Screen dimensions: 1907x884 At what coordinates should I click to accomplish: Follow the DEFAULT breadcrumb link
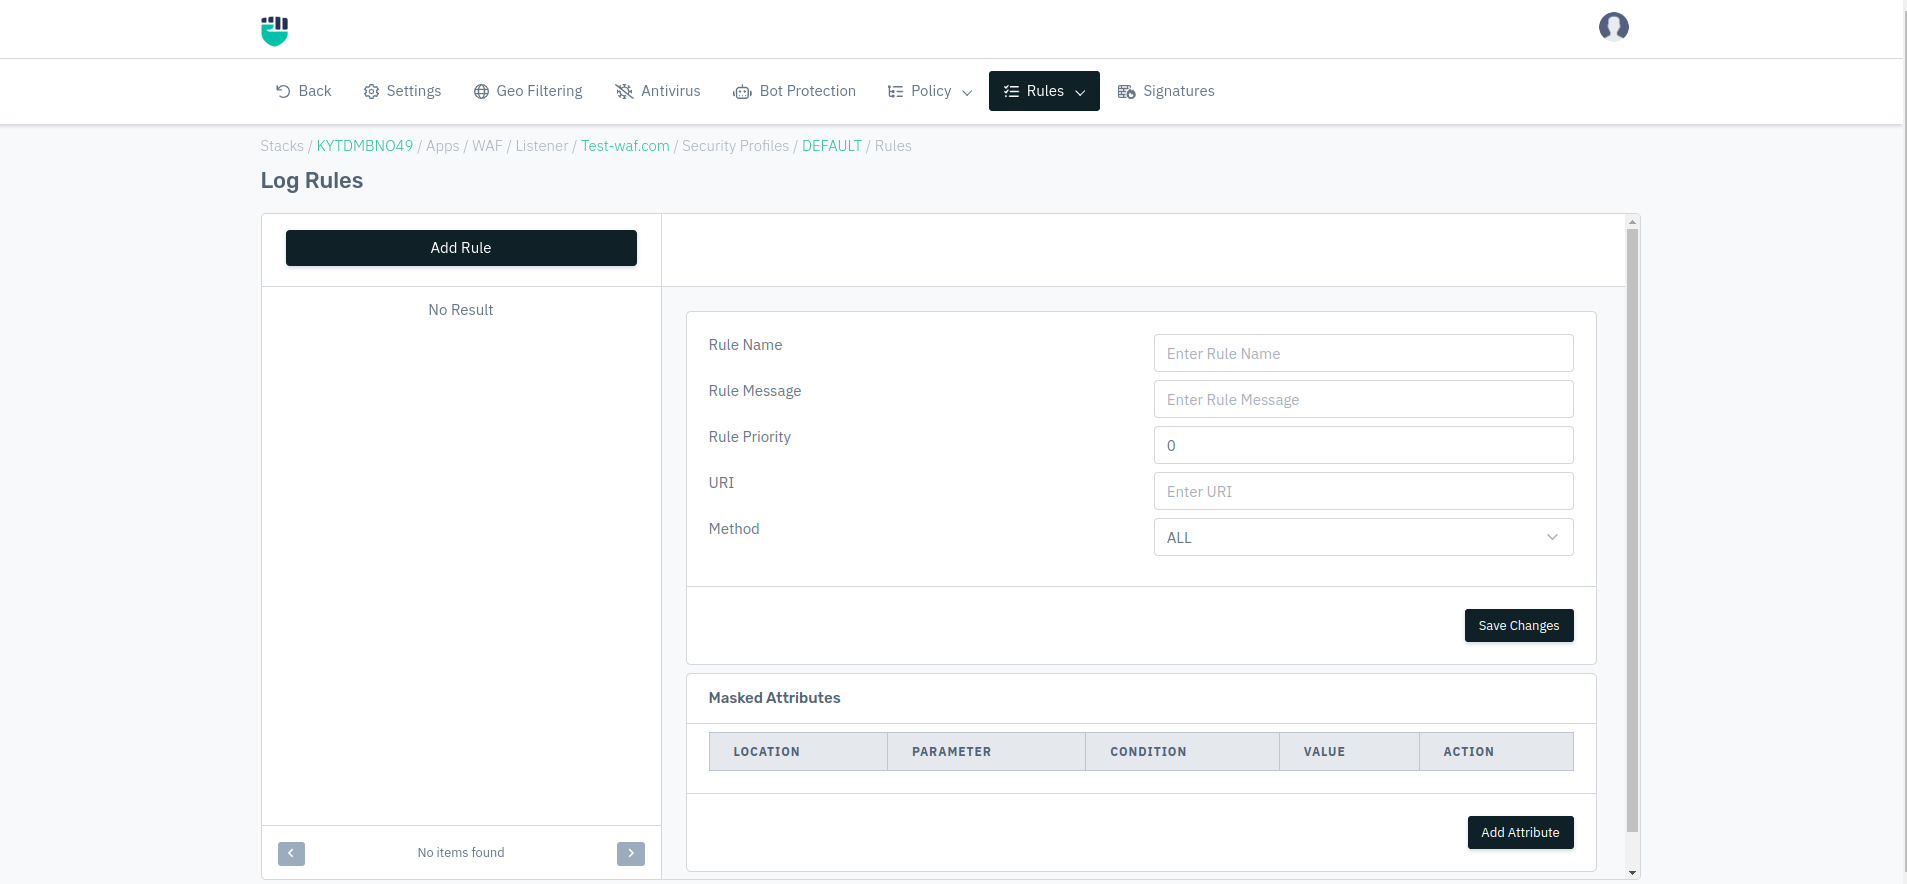coord(832,146)
